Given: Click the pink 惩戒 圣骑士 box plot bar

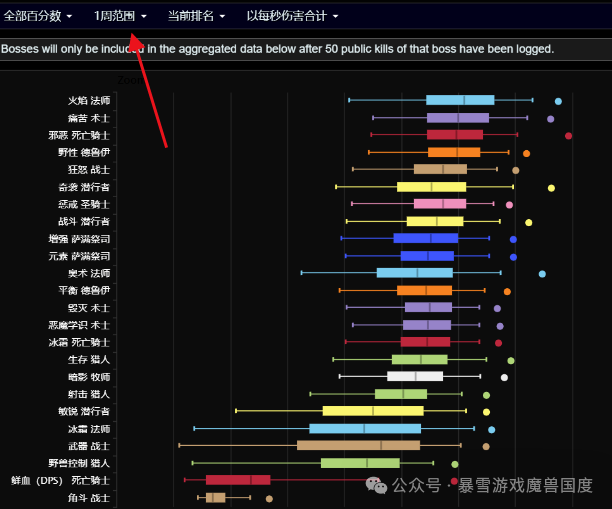Looking at the screenshot, I should (x=440, y=204).
